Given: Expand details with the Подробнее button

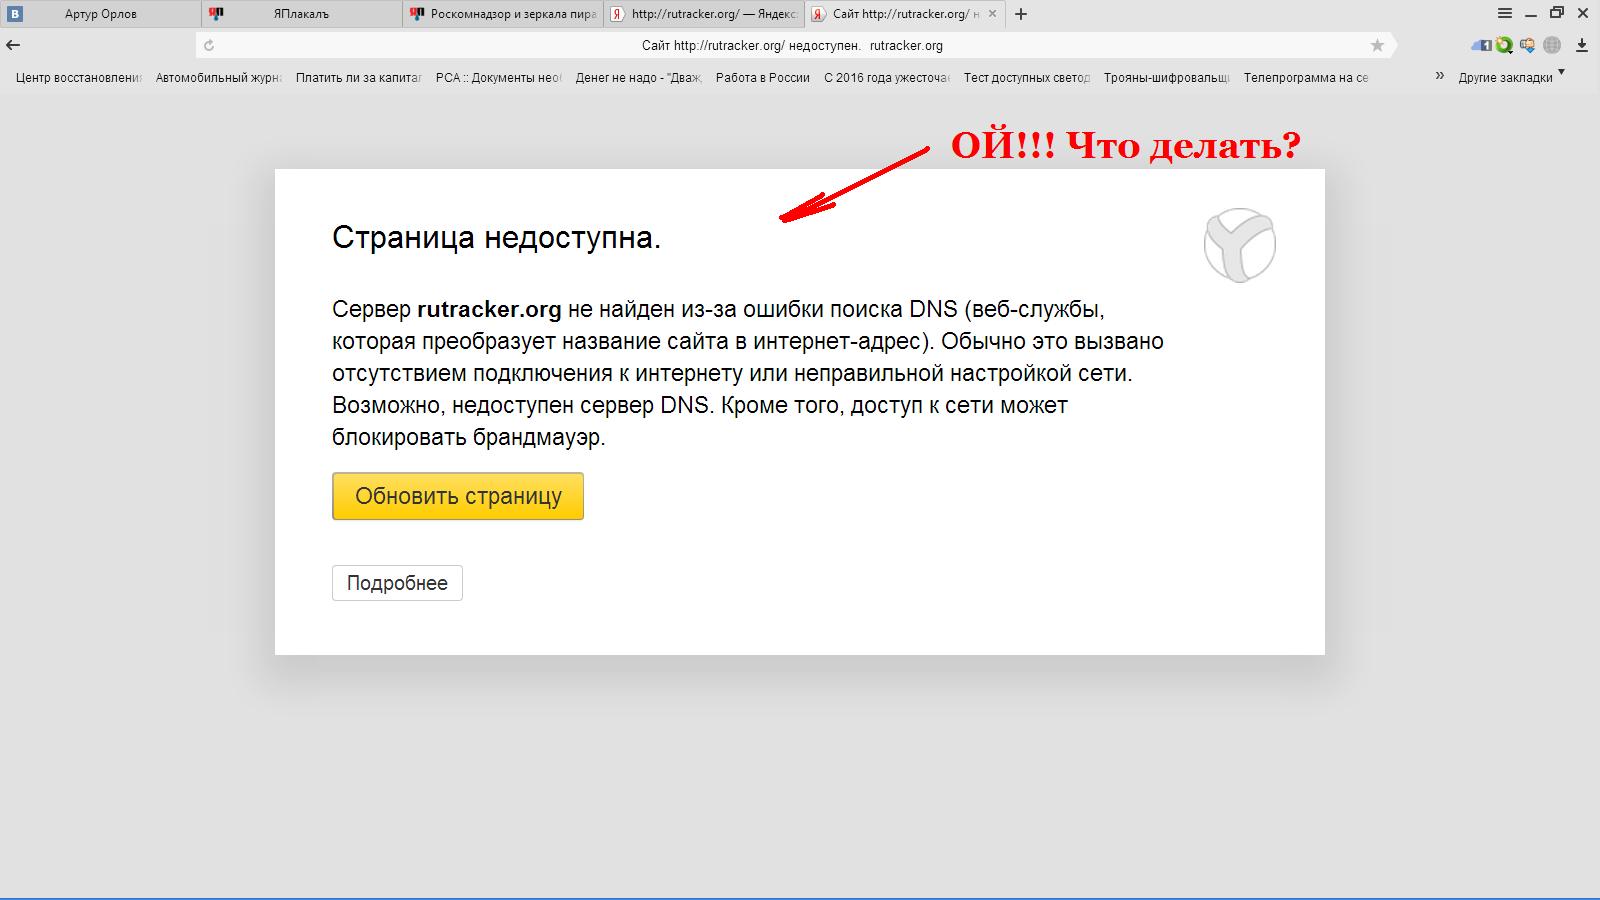Looking at the screenshot, I should (397, 583).
